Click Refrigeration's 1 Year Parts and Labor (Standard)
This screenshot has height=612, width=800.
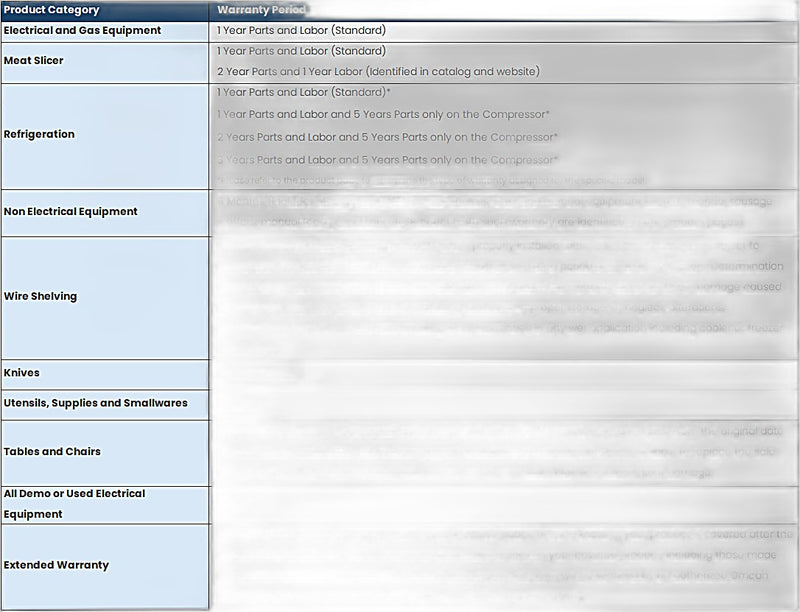coord(303,92)
